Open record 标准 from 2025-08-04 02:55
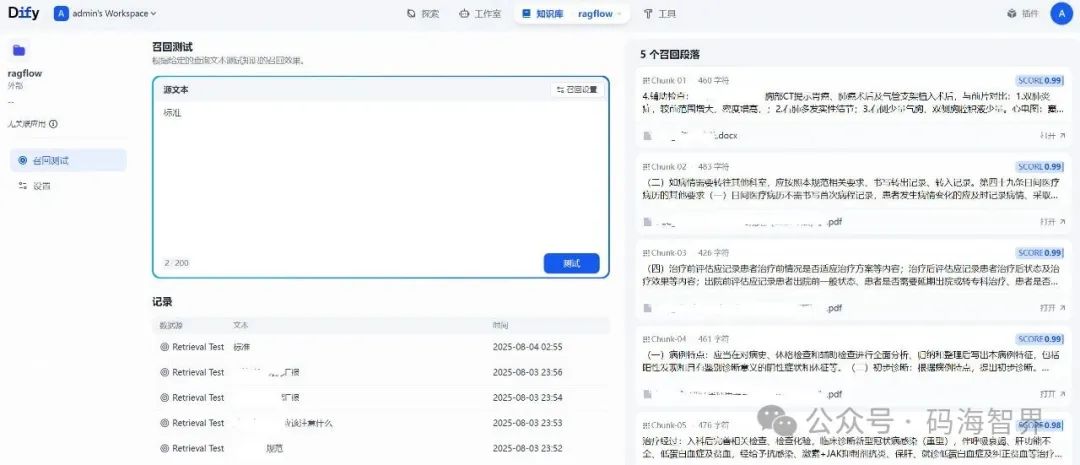 click(380, 347)
